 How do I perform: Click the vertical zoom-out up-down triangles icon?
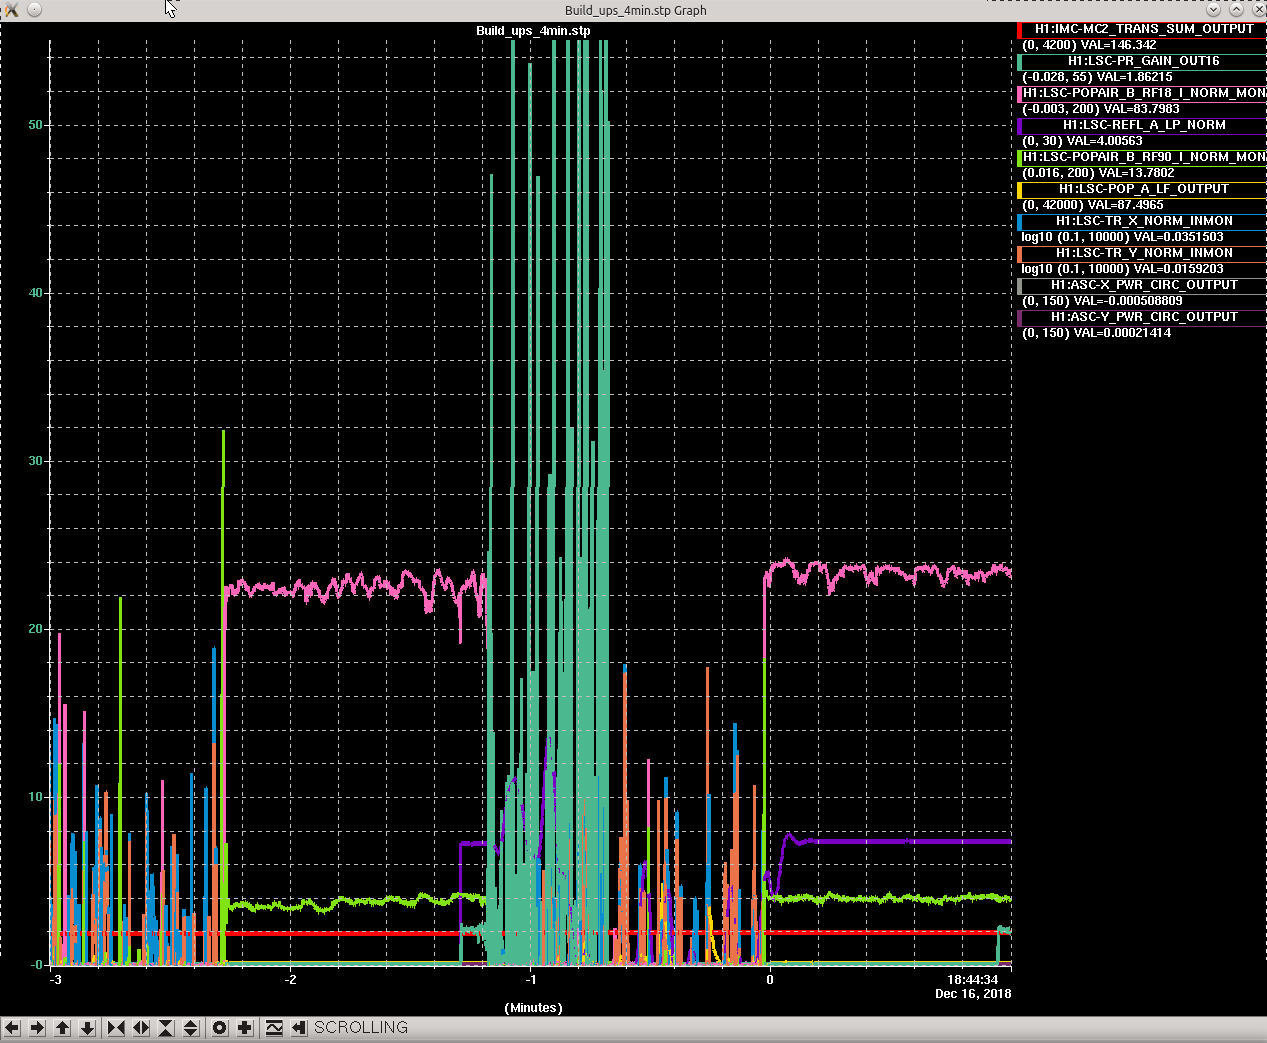191,1028
